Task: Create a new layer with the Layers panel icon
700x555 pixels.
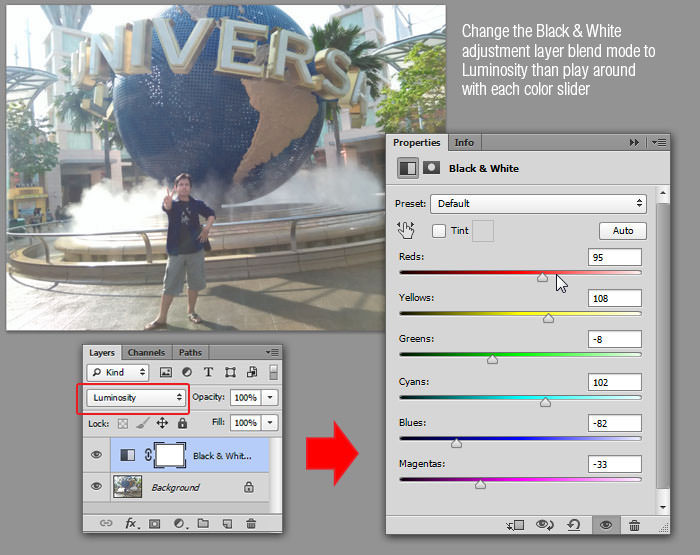Action: (x=227, y=523)
